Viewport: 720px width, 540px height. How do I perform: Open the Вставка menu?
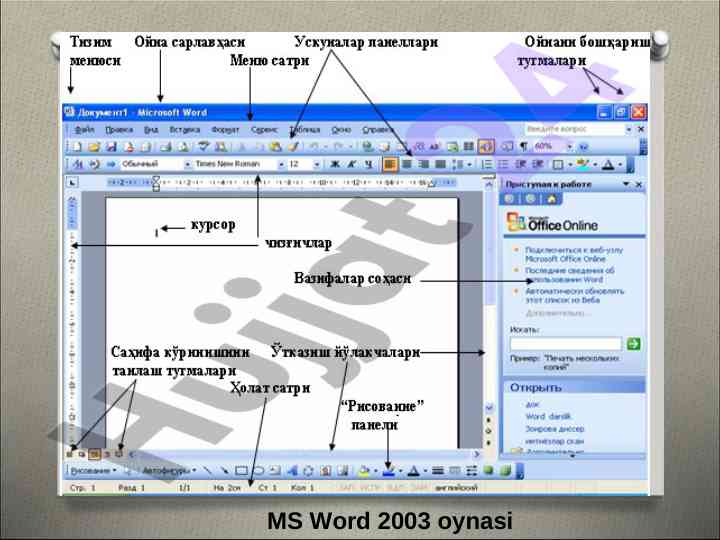point(185,130)
